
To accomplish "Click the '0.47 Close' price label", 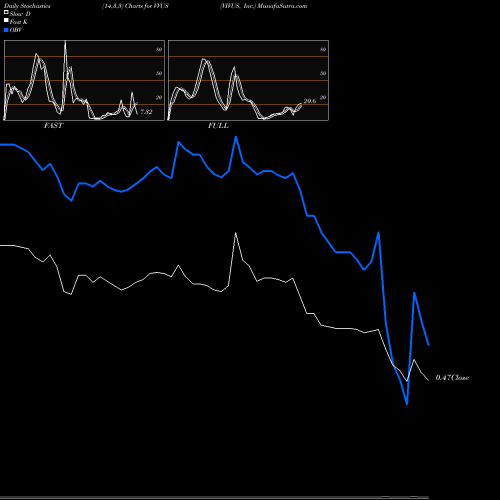I will pos(452,378).
